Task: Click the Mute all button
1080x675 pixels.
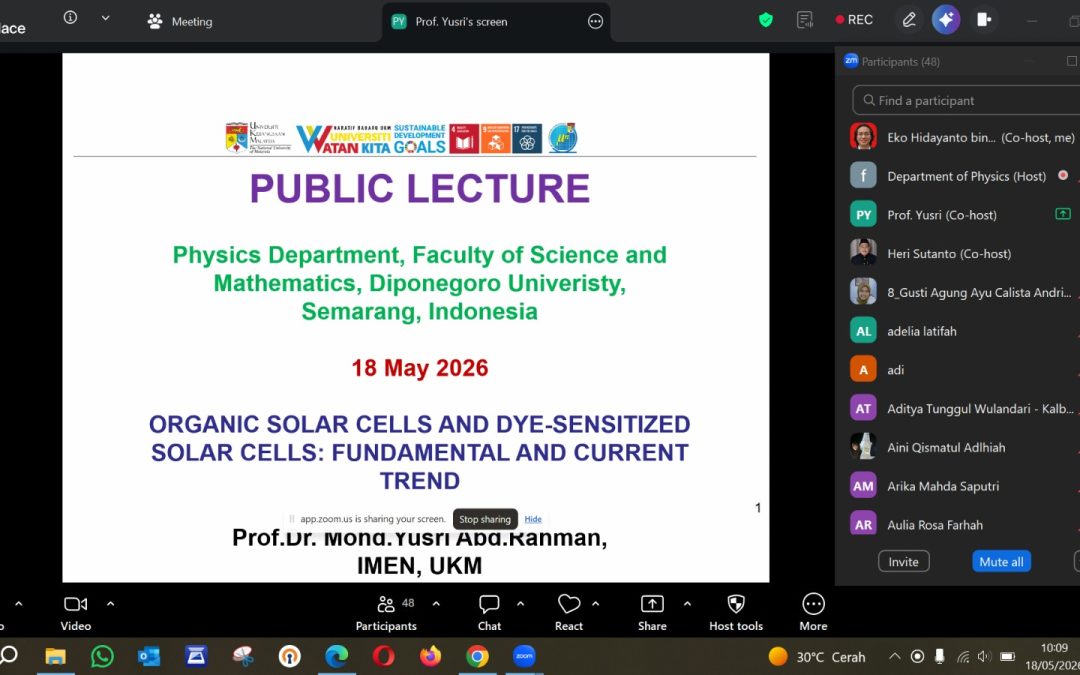Action: pyautogui.click(x=1001, y=561)
